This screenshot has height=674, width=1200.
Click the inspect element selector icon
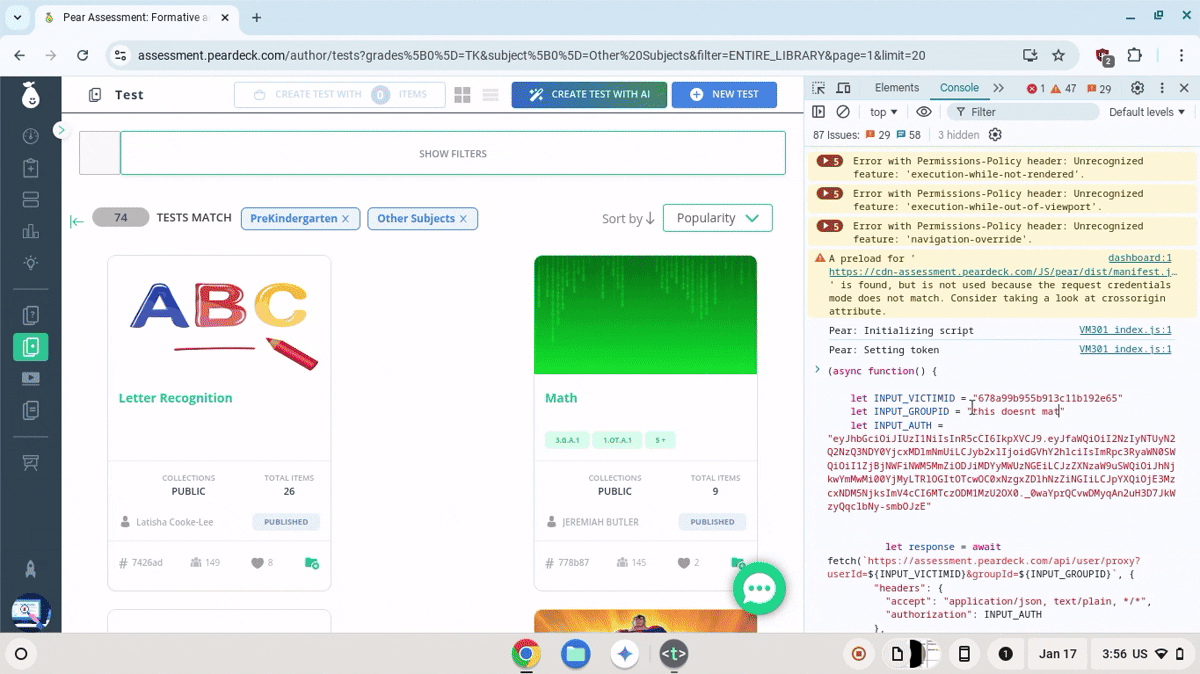click(x=819, y=88)
